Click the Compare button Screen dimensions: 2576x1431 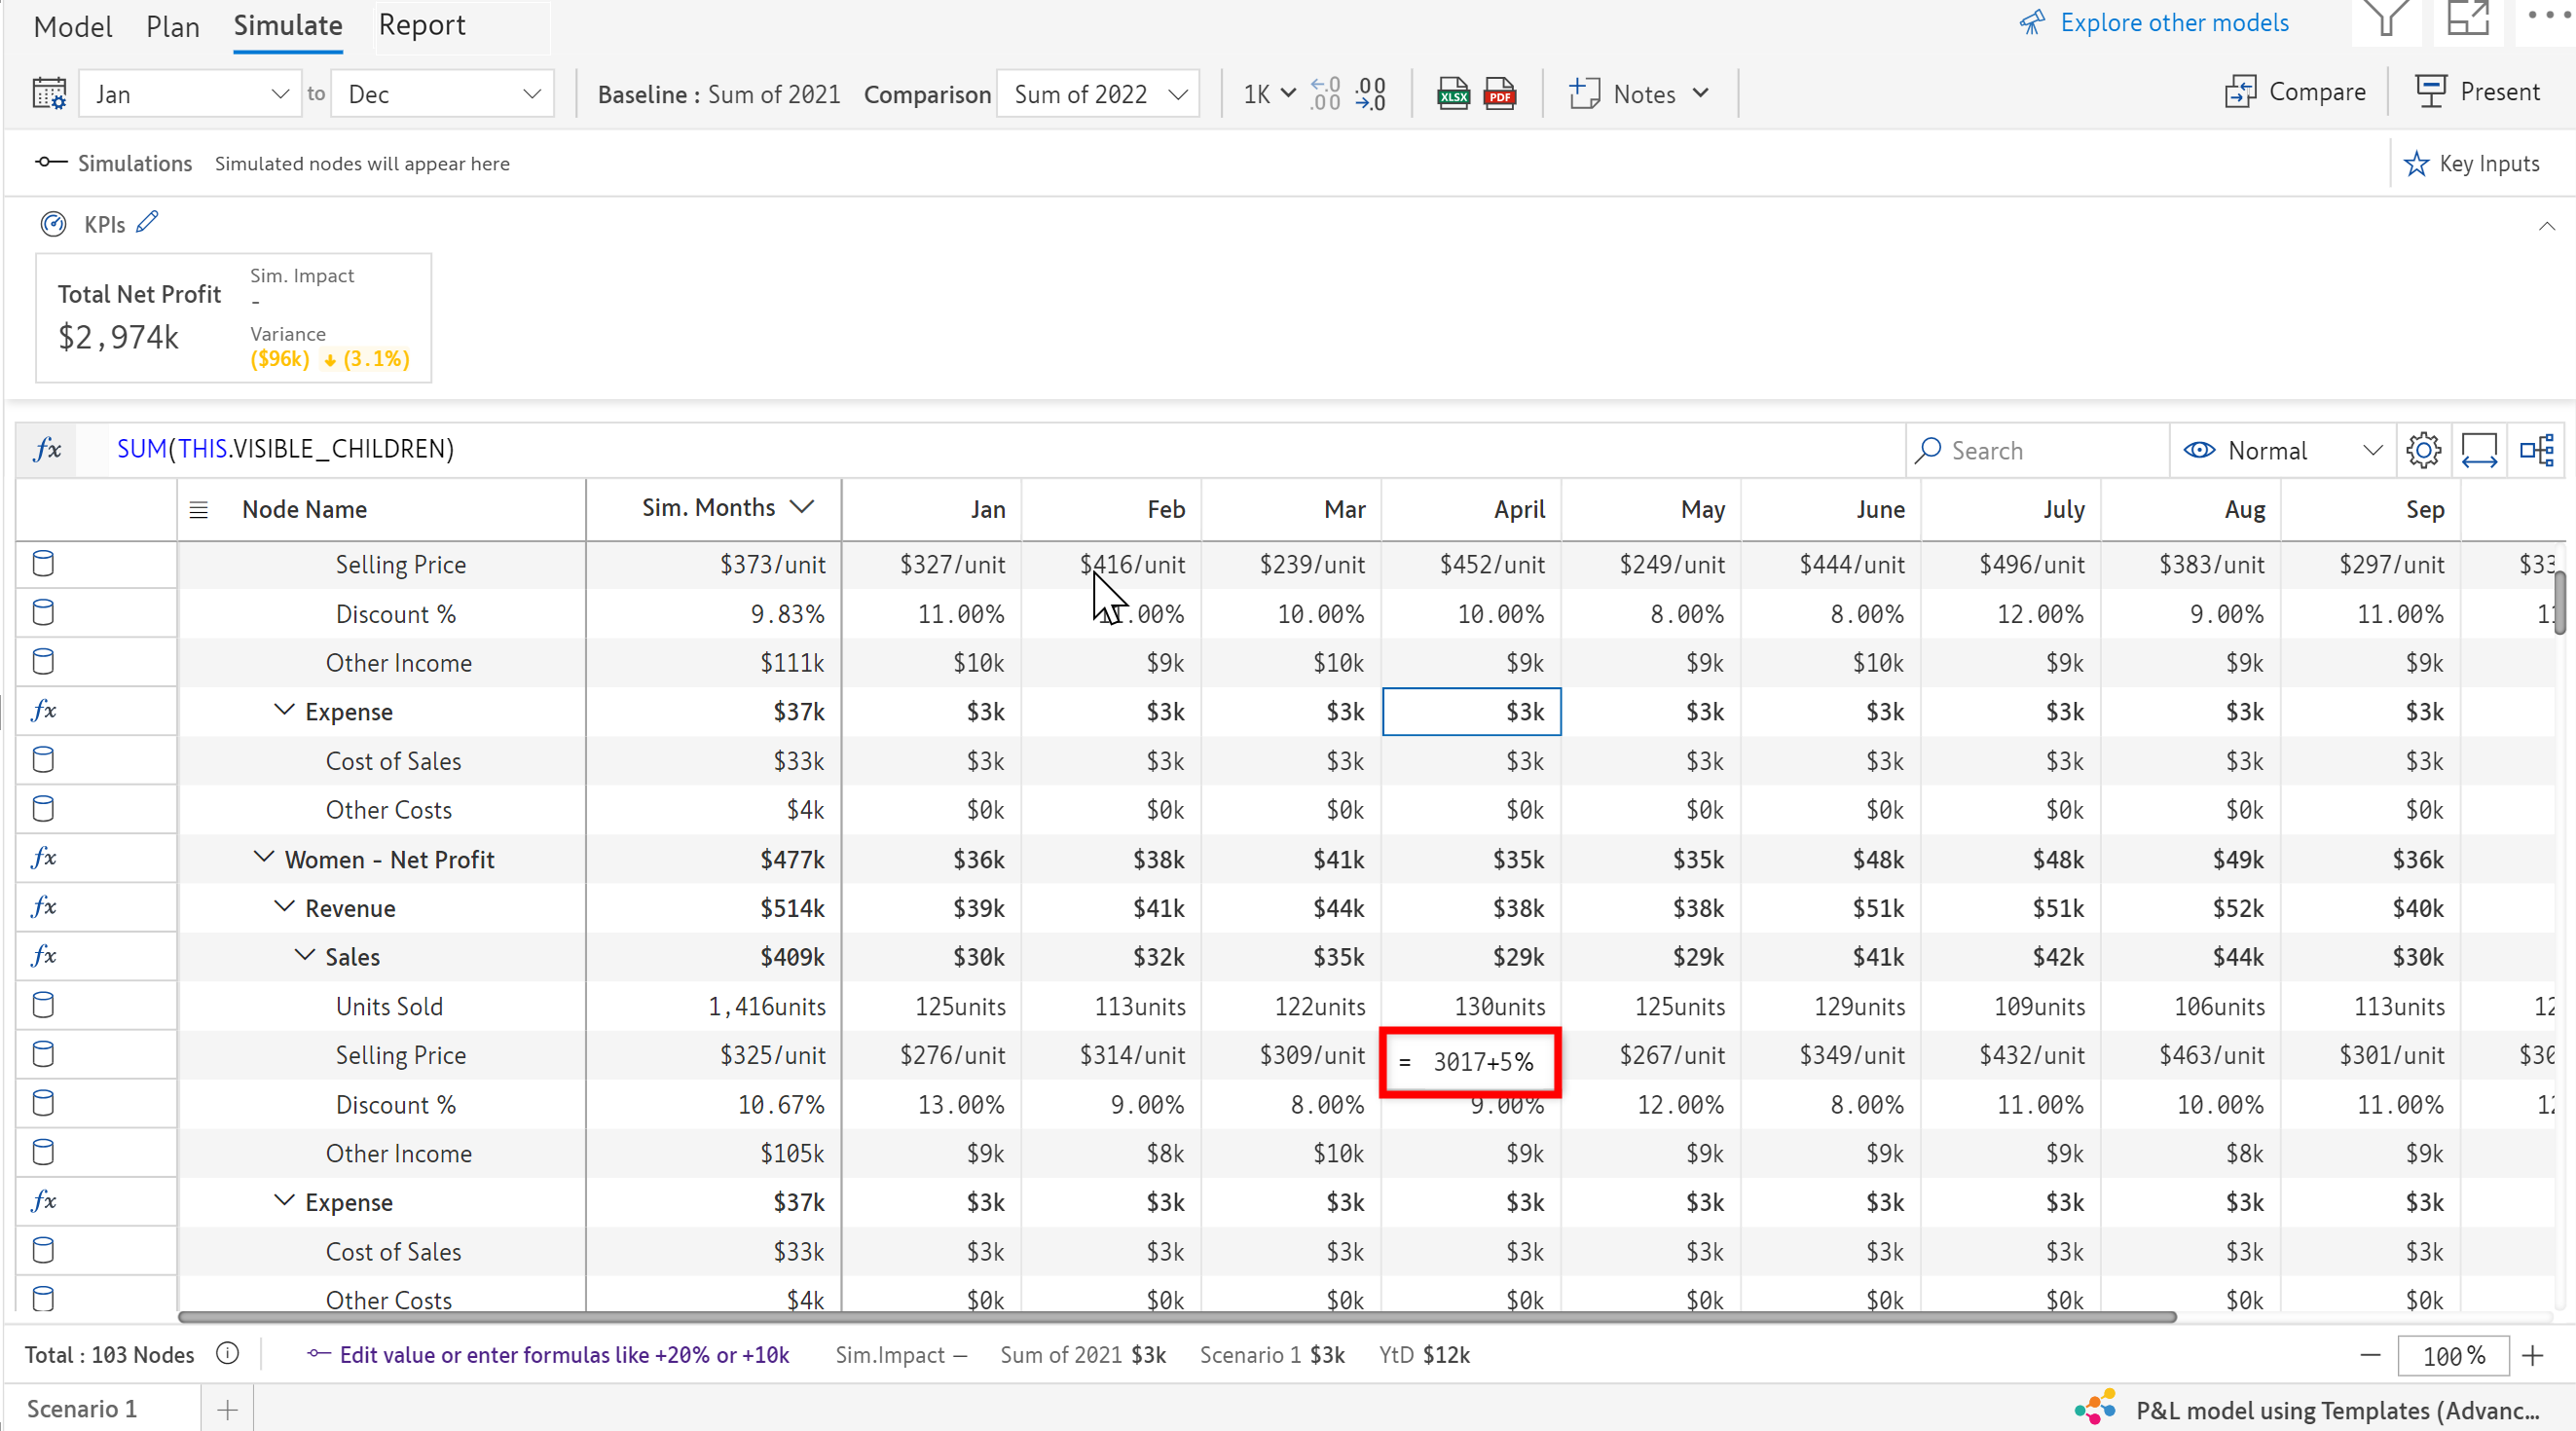pyautogui.click(x=2295, y=92)
